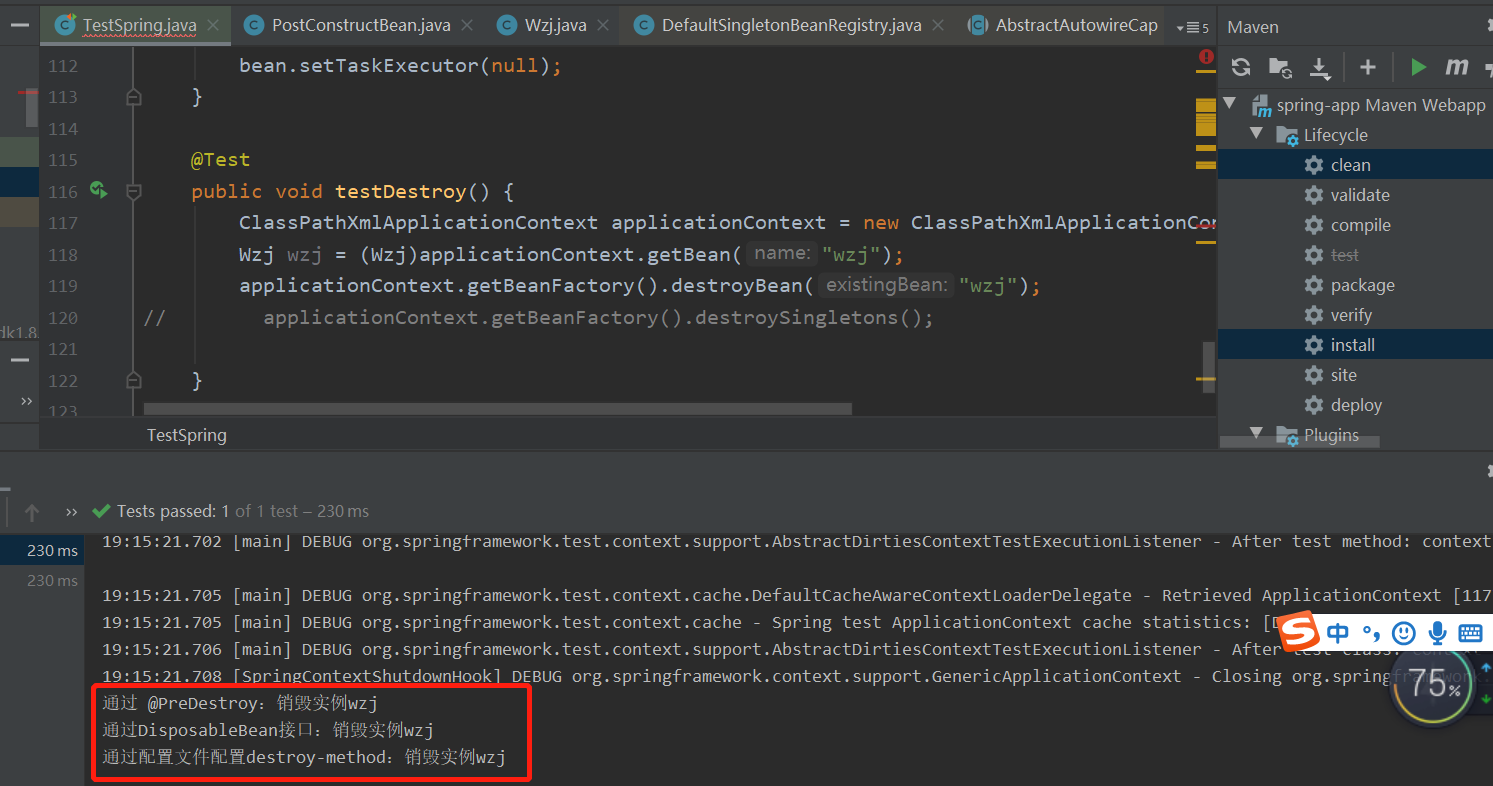Expand more test toolbar actions chevron
Screen dimensions: 1493x786
(71, 512)
